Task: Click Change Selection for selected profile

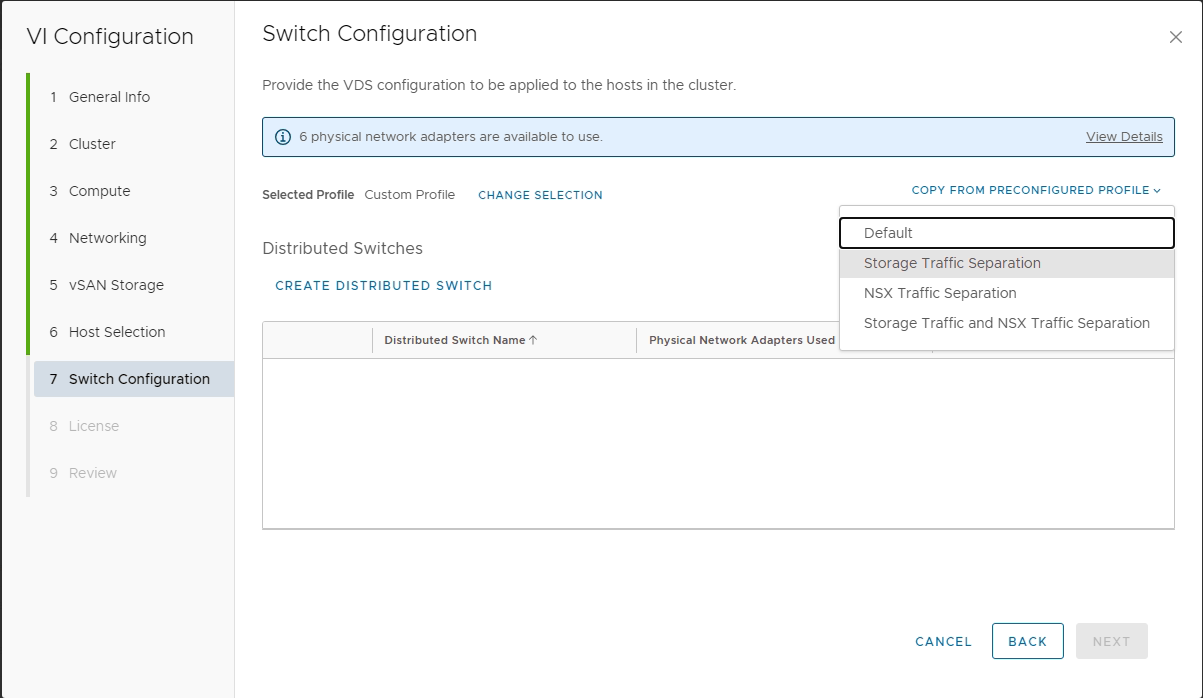Action: click(x=540, y=195)
